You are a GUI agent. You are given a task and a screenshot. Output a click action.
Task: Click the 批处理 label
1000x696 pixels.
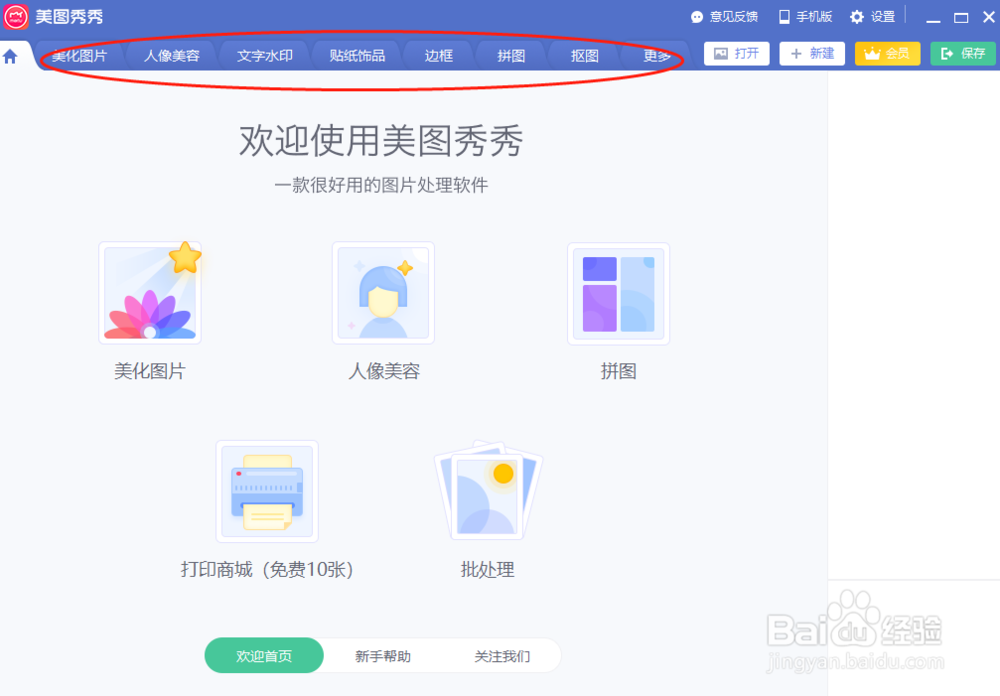(x=488, y=569)
